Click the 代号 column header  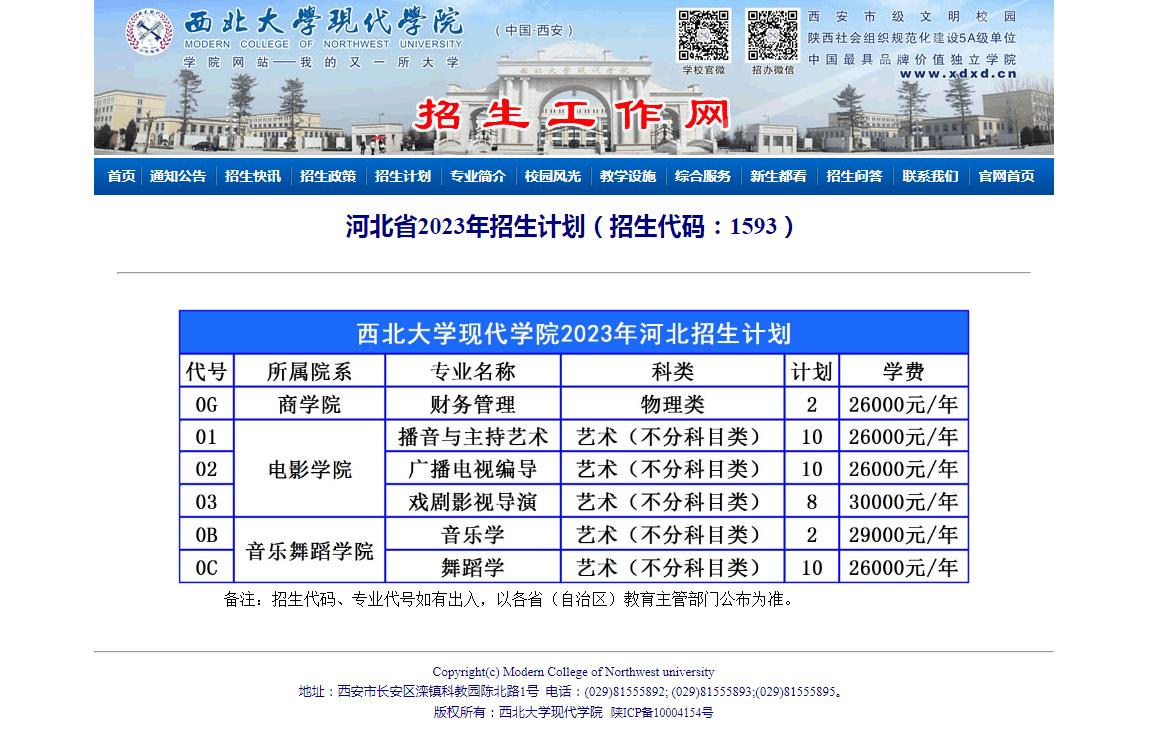pyautogui.click(x=206, y=372)
